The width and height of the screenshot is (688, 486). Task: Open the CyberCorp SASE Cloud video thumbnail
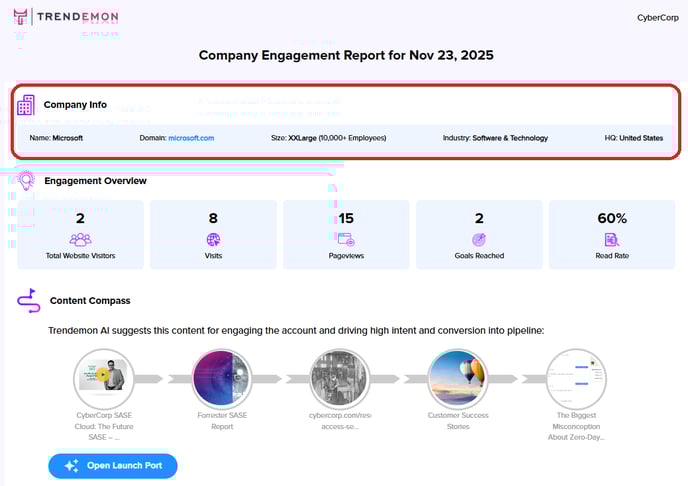point(104,379)
